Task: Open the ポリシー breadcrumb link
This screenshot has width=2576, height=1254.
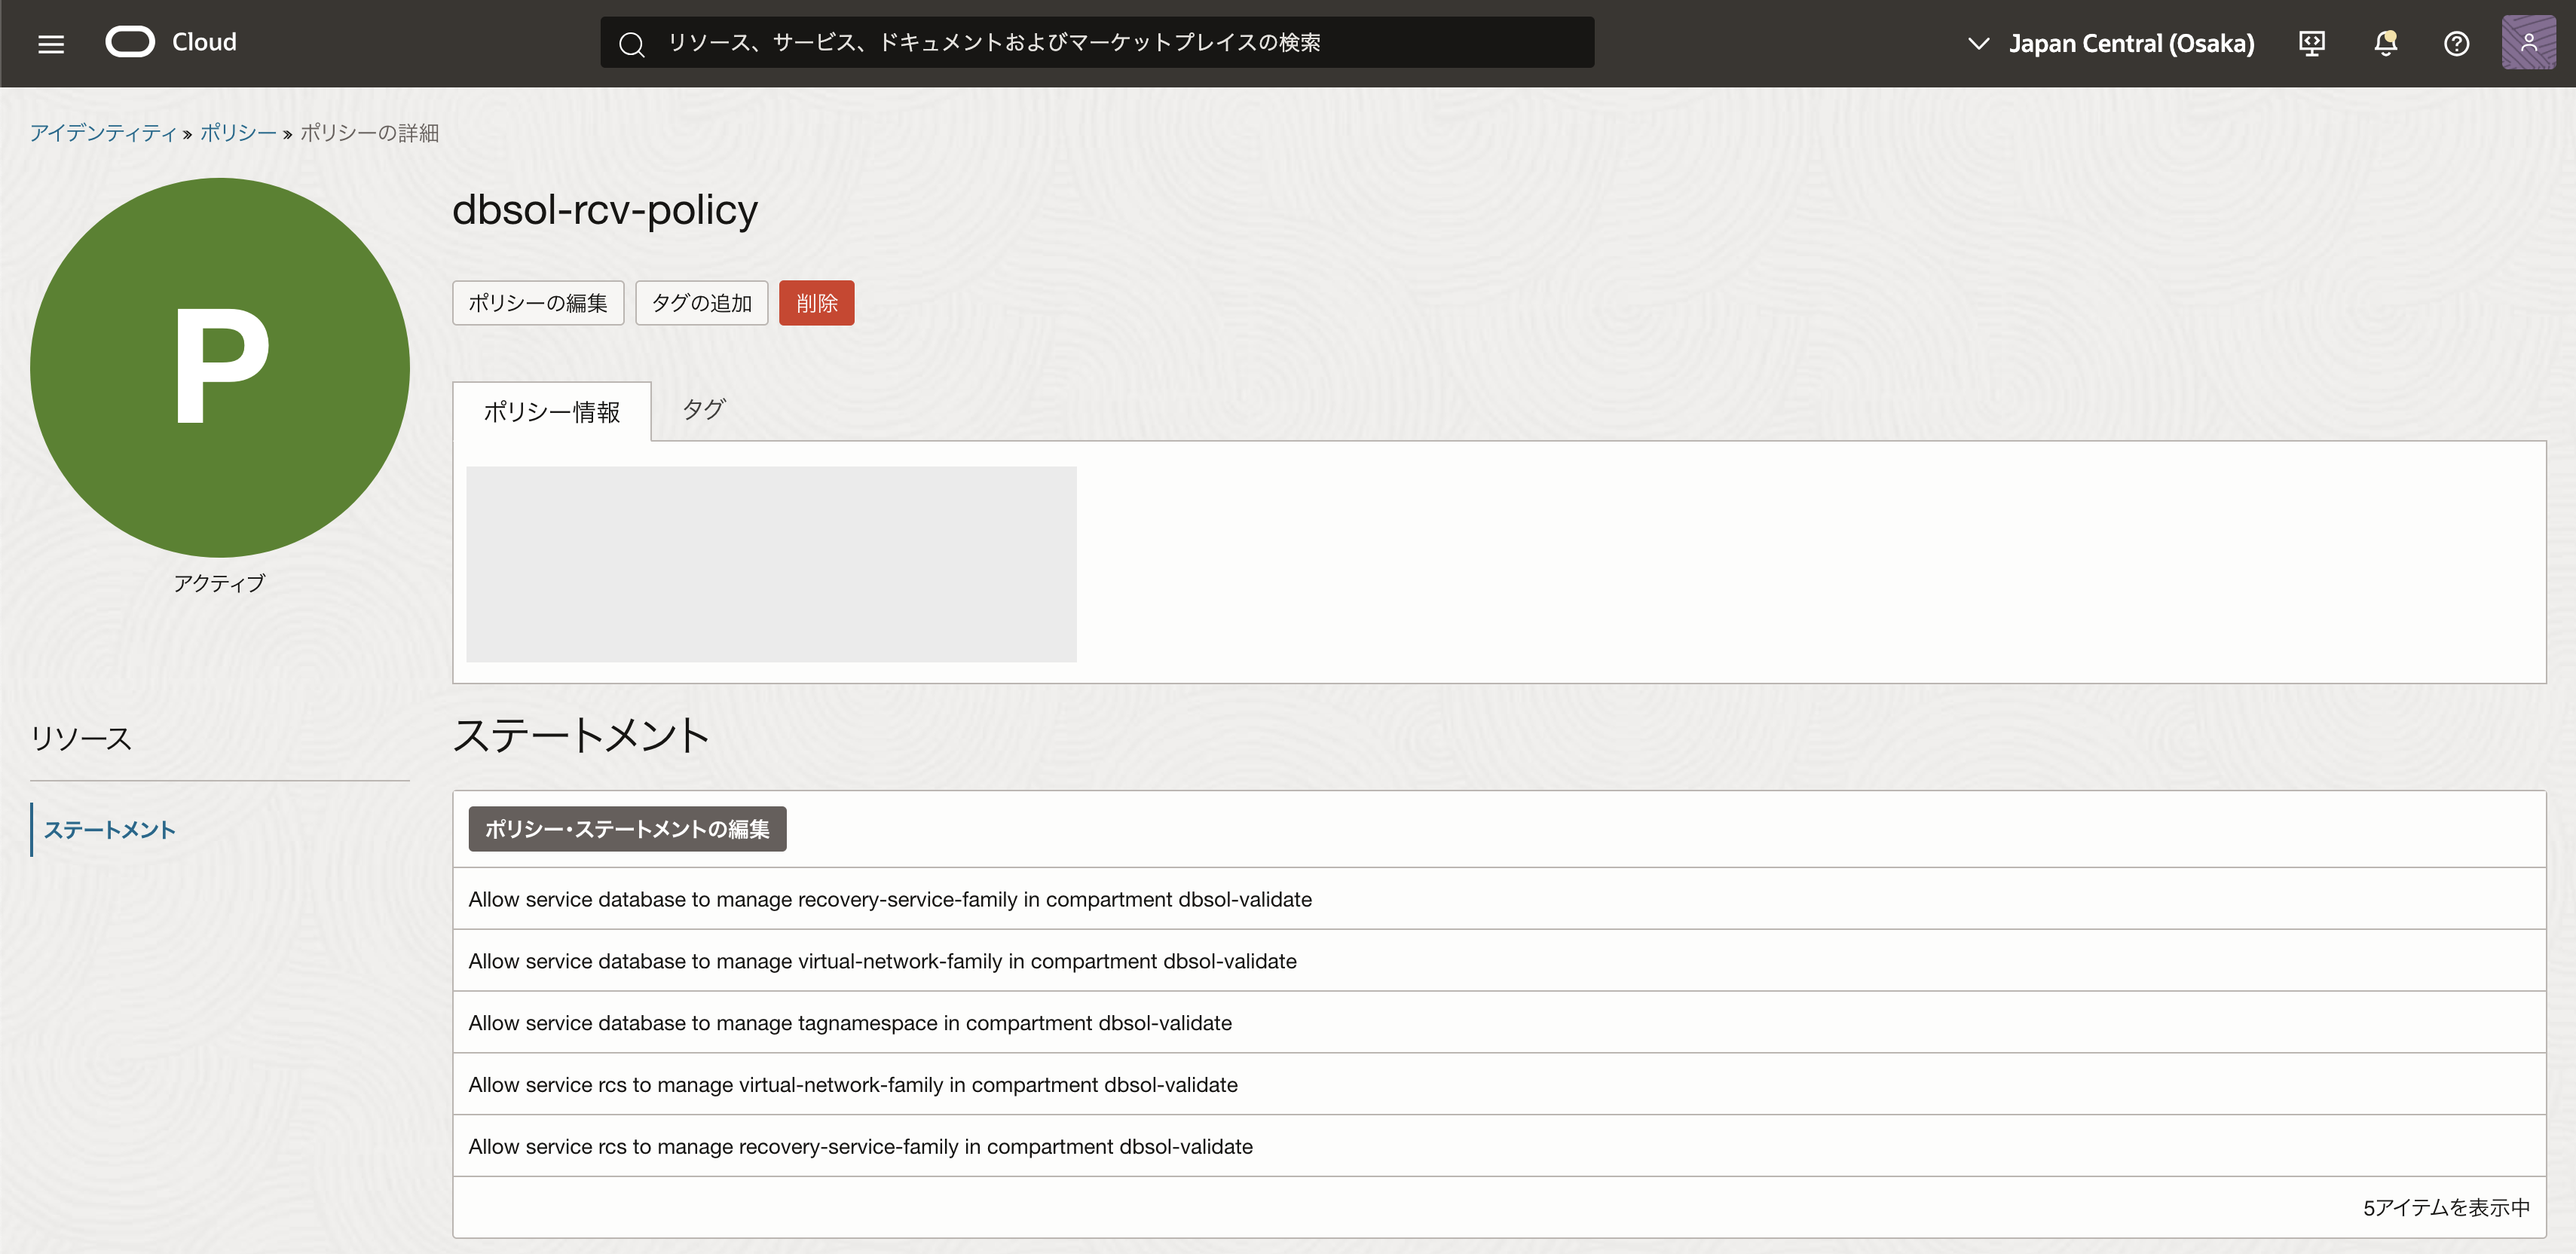Action: tap(237, 133)
